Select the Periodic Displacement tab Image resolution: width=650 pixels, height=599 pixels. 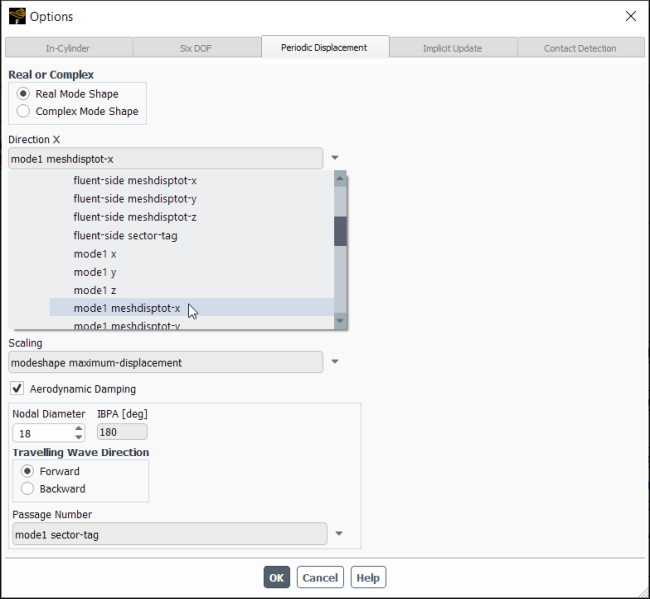coord(325,47)
